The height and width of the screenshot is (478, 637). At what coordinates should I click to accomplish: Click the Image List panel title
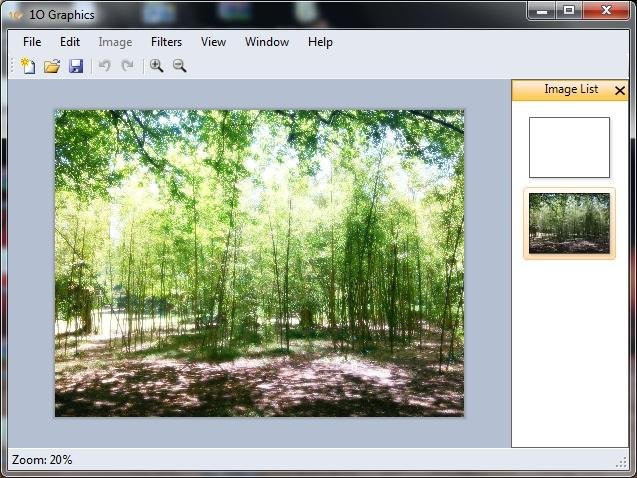[x=571, y=89]
